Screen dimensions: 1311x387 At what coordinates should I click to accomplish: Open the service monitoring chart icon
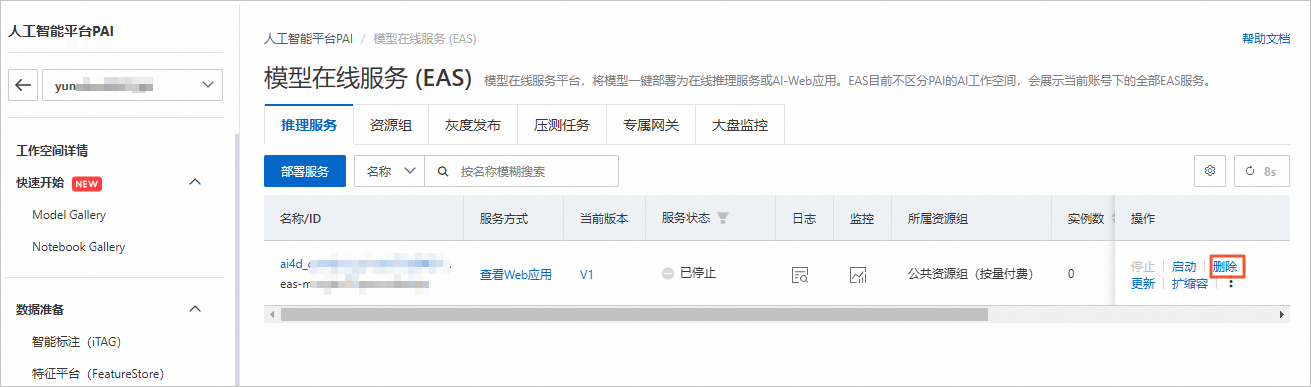[x=857, y=274]
